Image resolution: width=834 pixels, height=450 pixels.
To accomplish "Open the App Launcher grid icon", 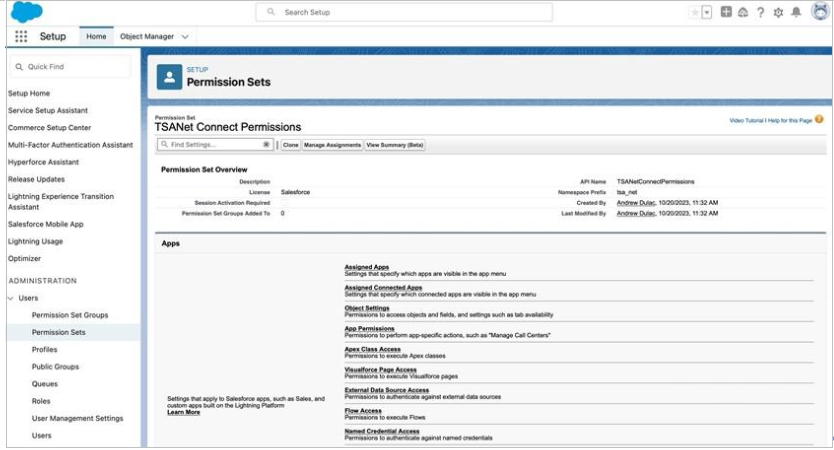I will coord(21,36).
